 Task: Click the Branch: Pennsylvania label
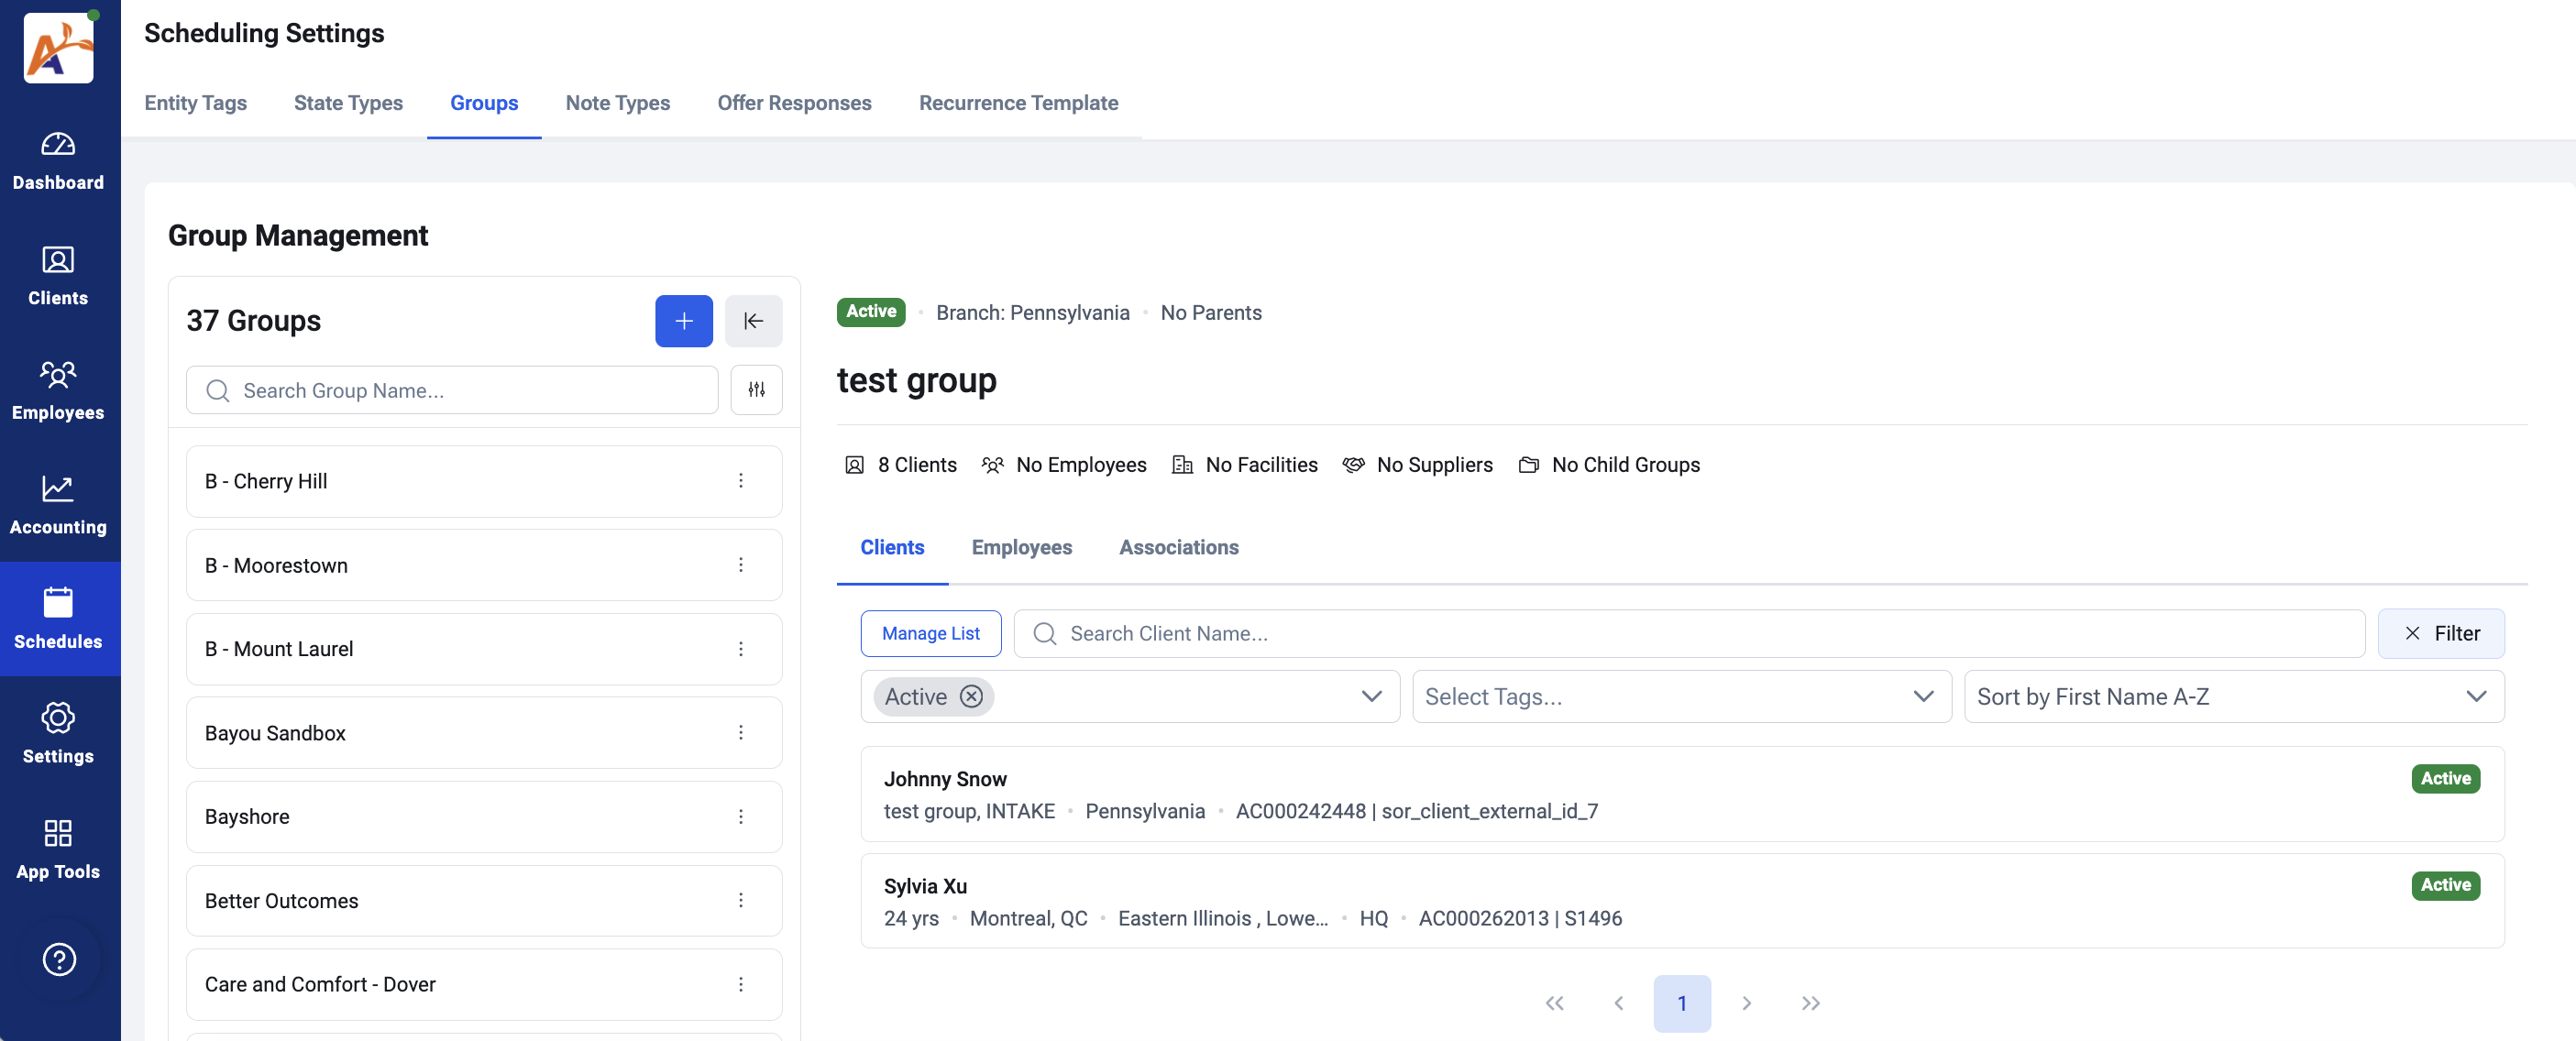[1032, 313]
